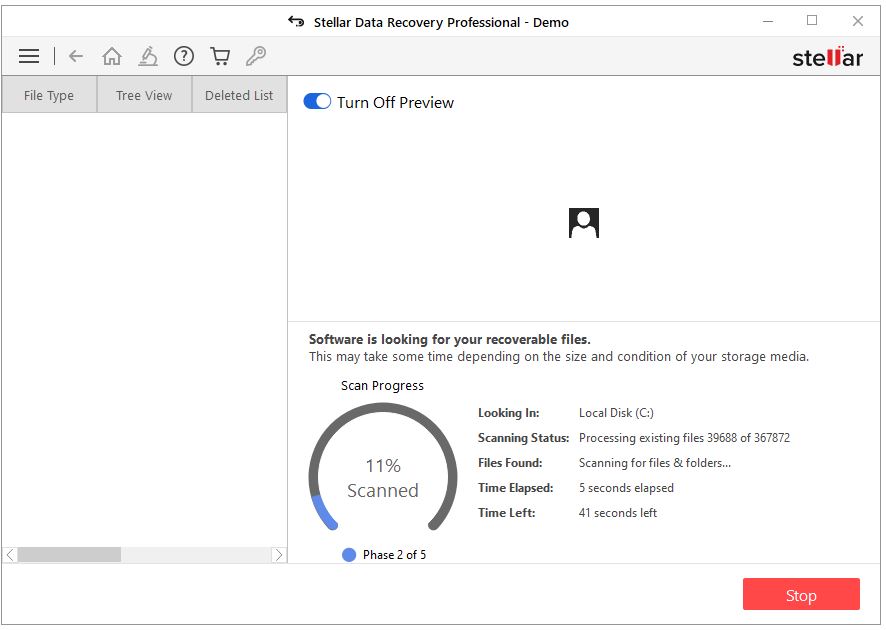
Task: Click the '11%' scanned text
Action: [383, 466]
